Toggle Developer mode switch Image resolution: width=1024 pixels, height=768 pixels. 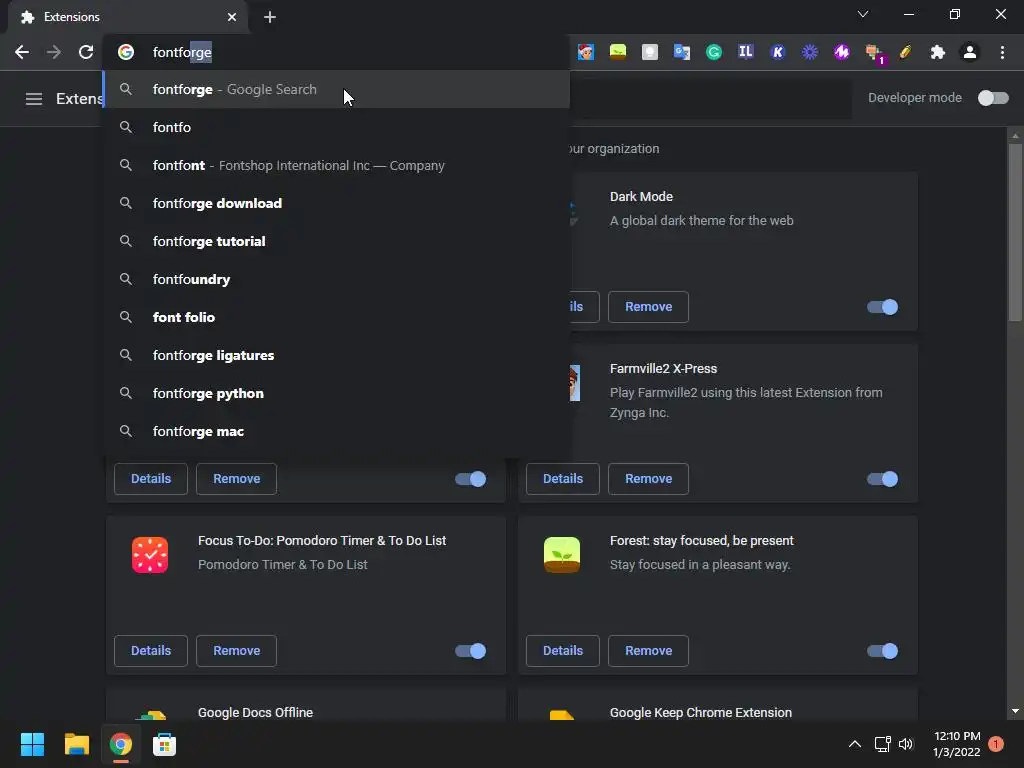coord(993,98)
